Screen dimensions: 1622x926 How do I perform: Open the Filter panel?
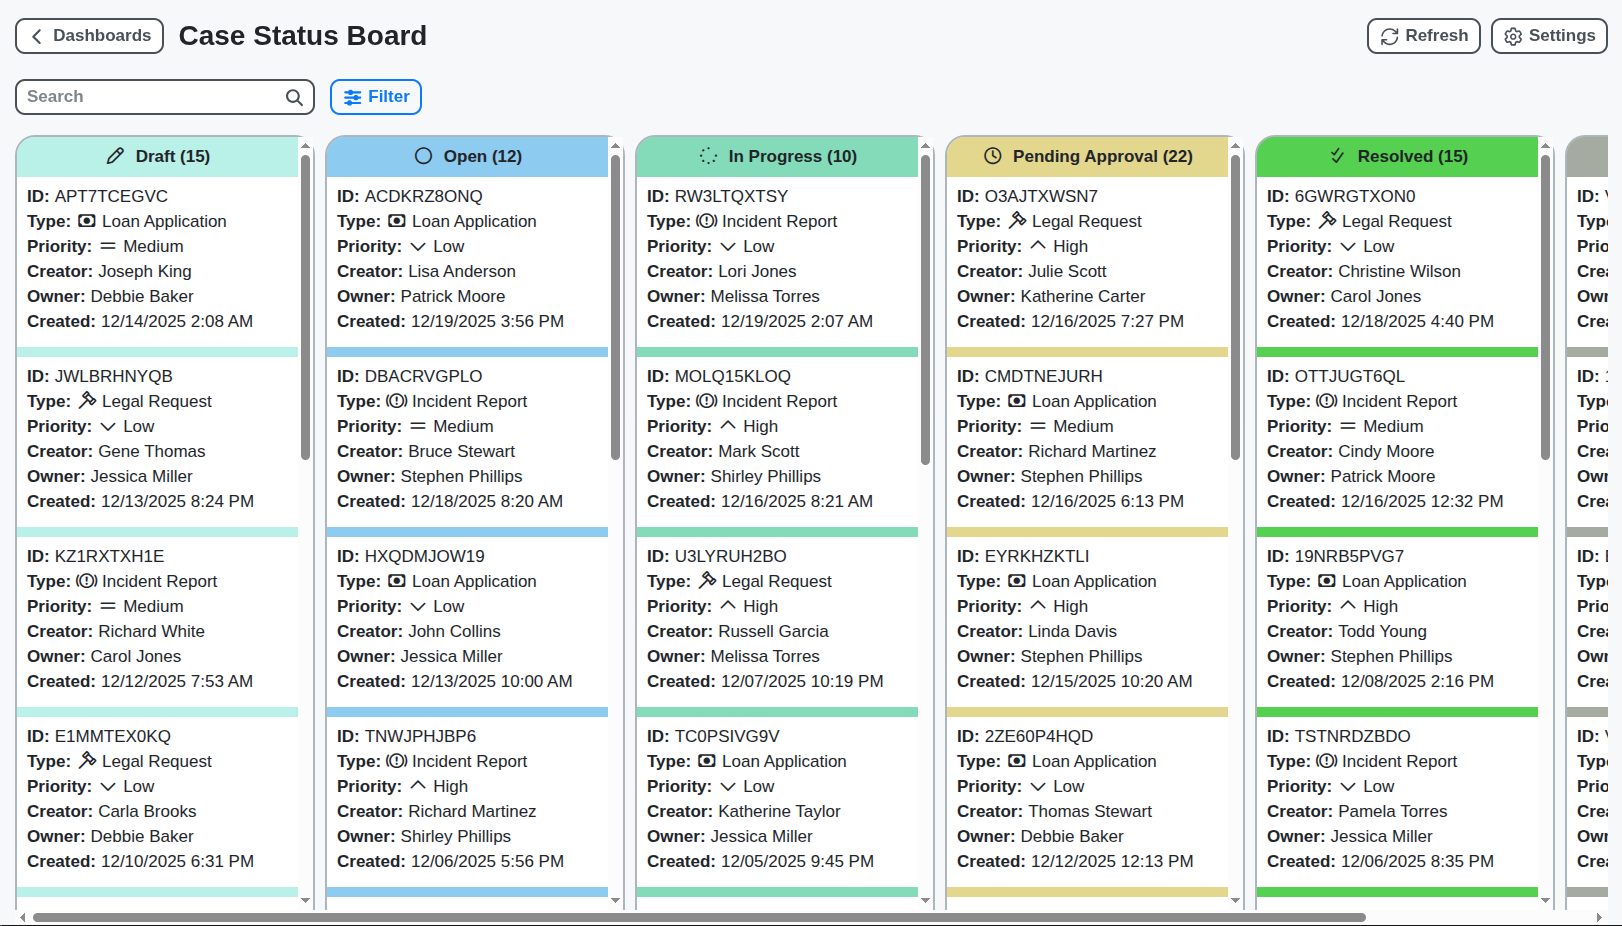pos(375,96)
